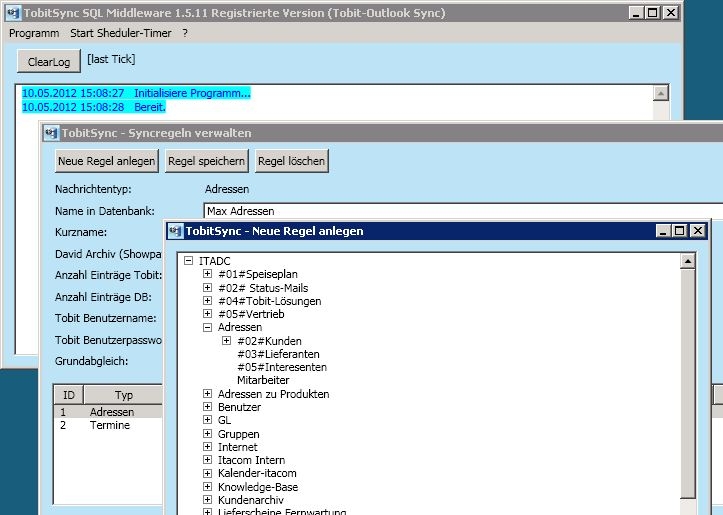Screen dimensions: 723x515
Task: Expand the #01#Speiseplan node
Action: click(207, 274)
